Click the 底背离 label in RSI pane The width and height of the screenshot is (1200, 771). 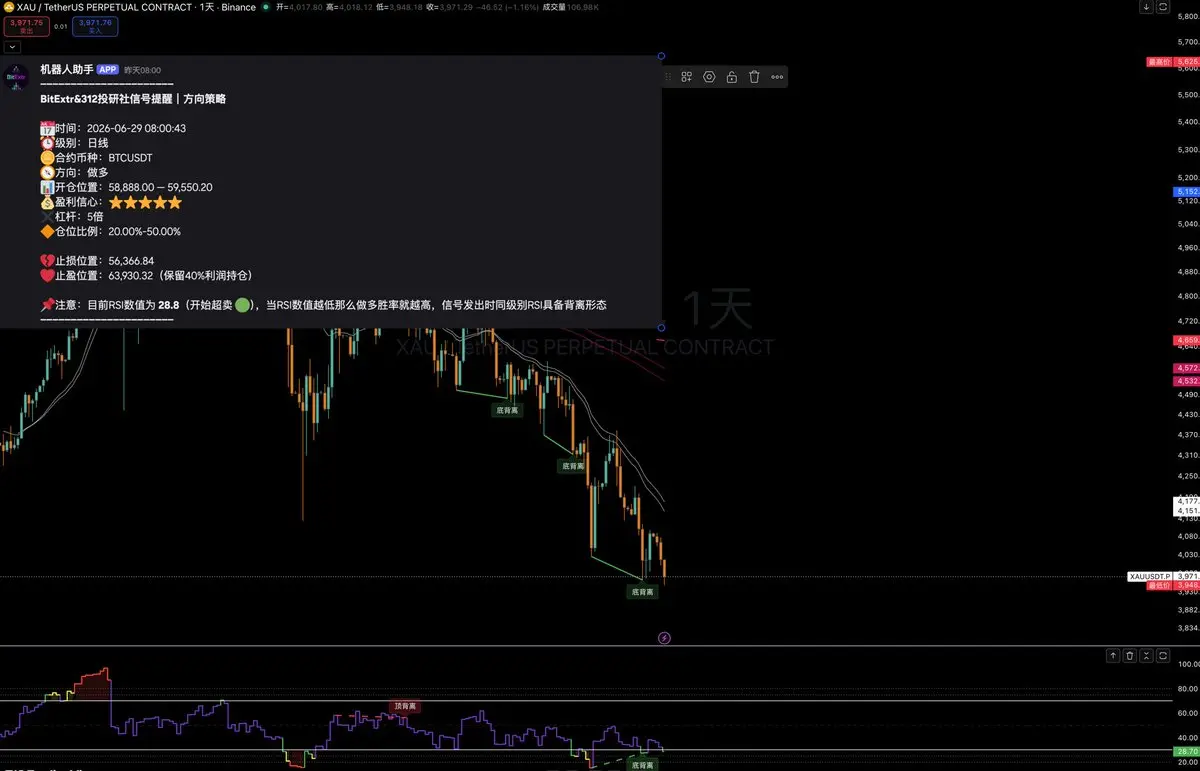pos(641,764)
